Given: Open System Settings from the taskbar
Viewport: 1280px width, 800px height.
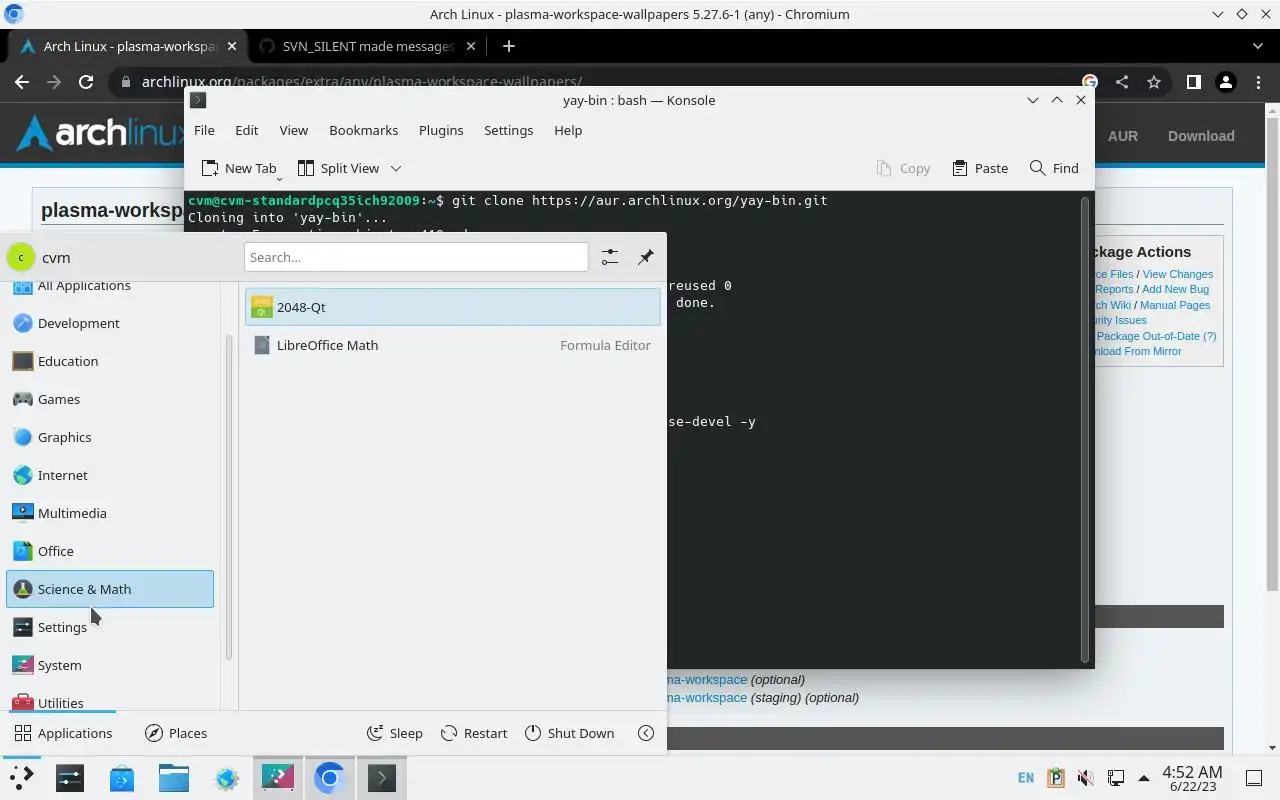Looking at the screenshot, I should pos(70,778).
